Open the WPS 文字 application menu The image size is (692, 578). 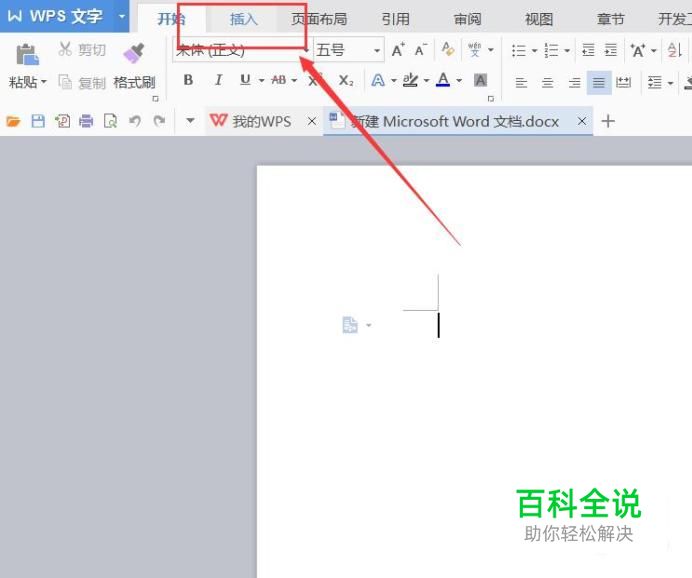(56, 16)
